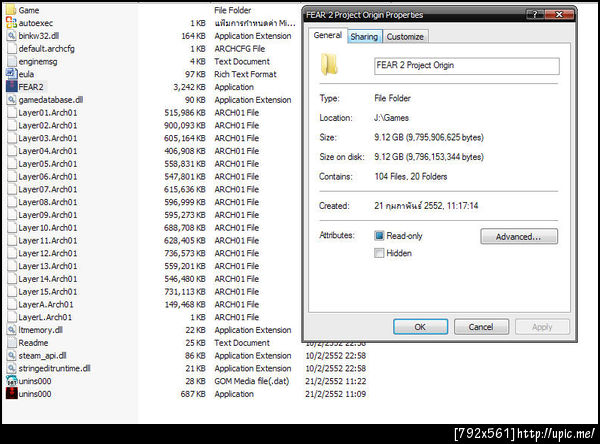Select the Game folder icon
Image resolution: width=600 pixels, height=444 pixels.
(11, 10)
